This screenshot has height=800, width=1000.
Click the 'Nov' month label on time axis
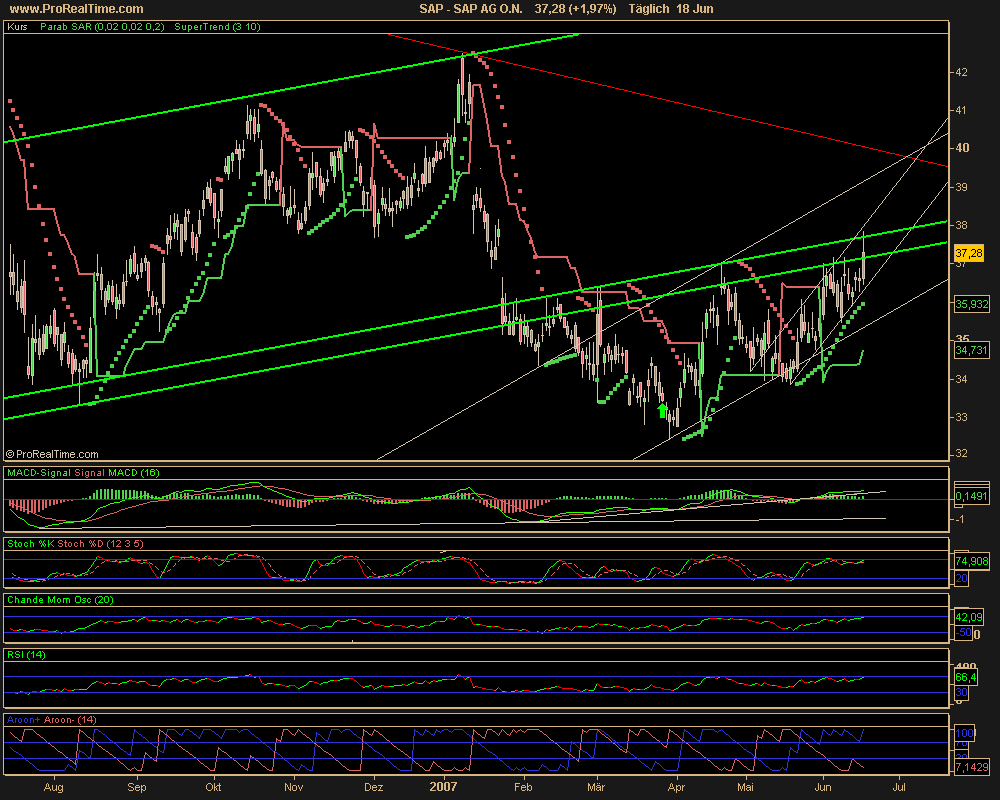point(293,787)
